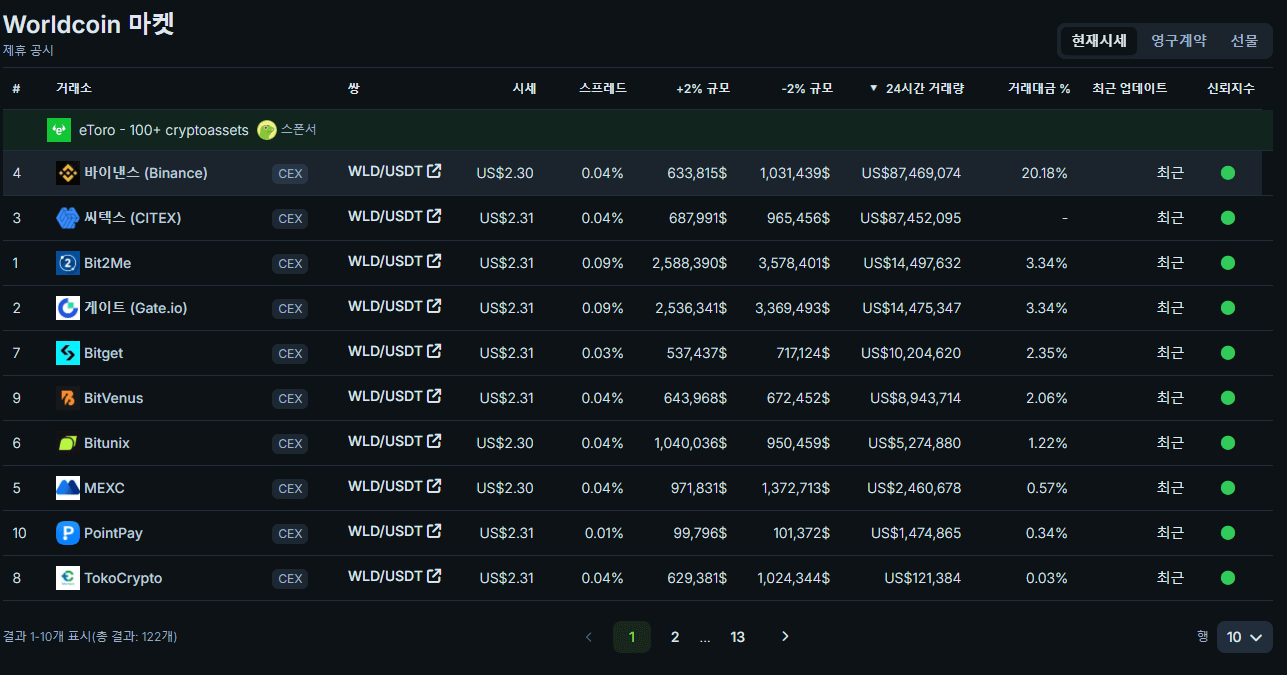Open external link icon in CITEX row
The width and height of the screenshot is (1287, 675).
tap(434, 216)
